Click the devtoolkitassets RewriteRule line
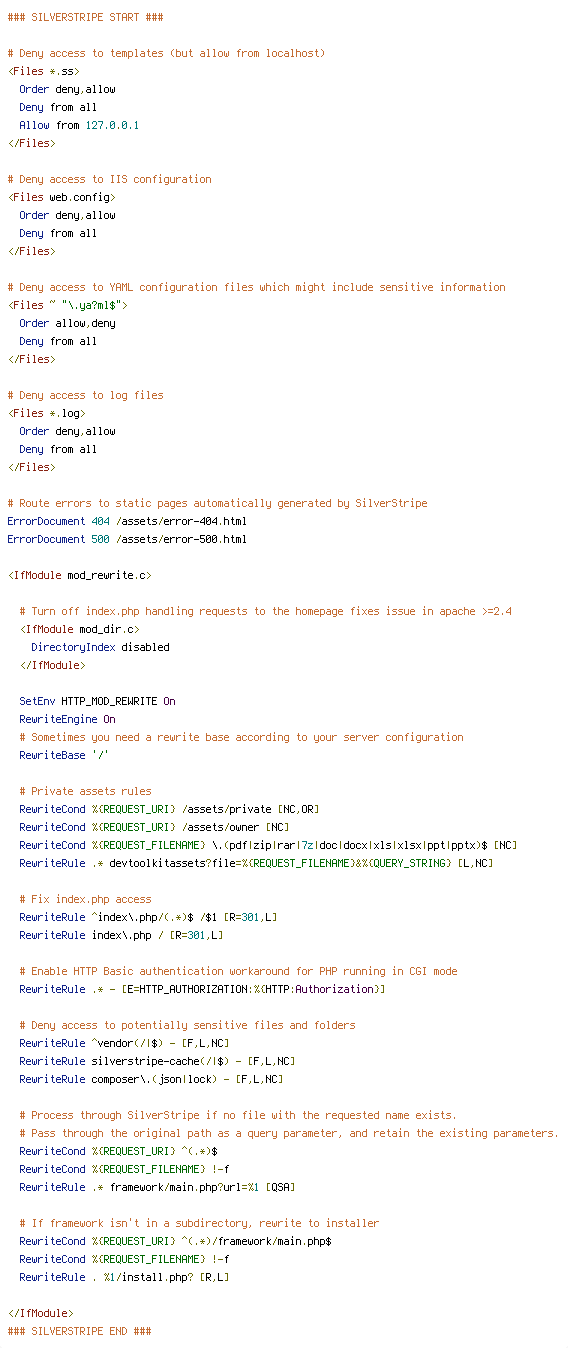568x1348 pixels. click(x=256, y=863)
